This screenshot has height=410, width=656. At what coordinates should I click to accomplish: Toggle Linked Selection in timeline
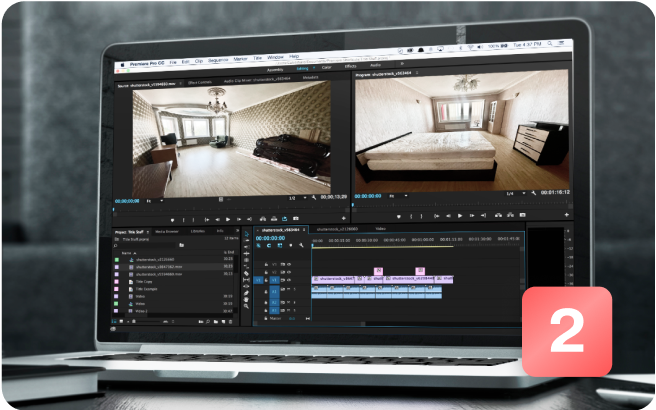pyautogui.click(x=279, y=246)
